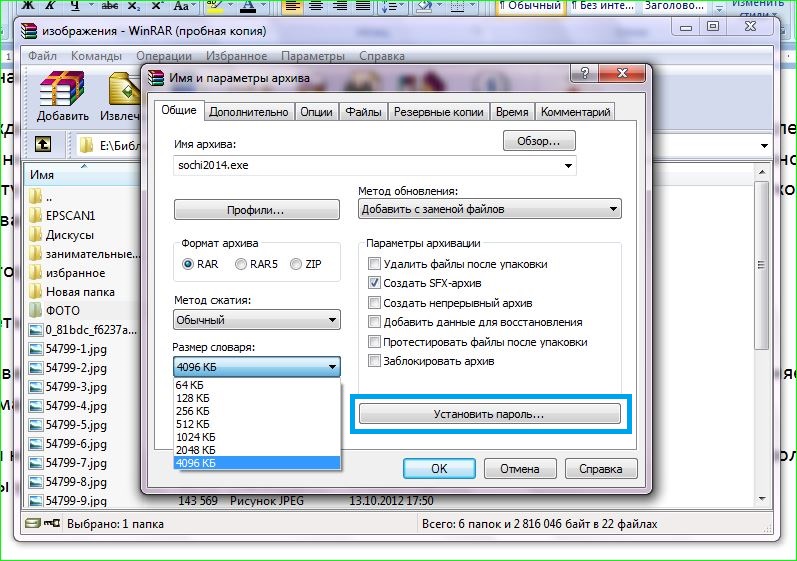Click the key password icon in status bar

pos(51,523)
